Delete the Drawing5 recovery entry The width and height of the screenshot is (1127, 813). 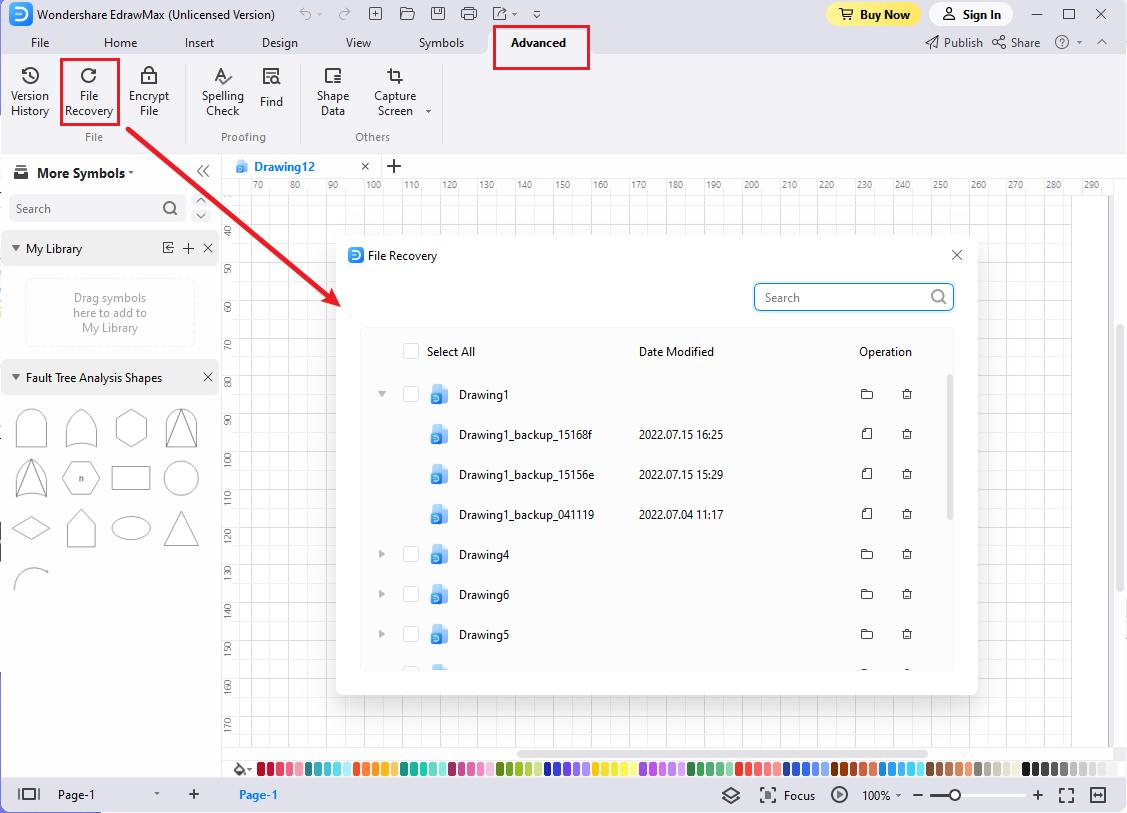(x=907, y=634)
